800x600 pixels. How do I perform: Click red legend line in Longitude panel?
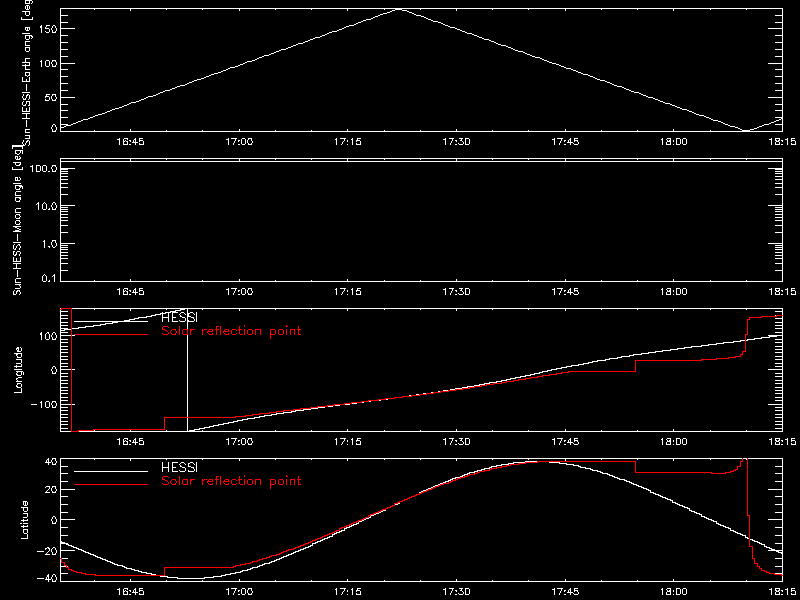click(111, 334)
